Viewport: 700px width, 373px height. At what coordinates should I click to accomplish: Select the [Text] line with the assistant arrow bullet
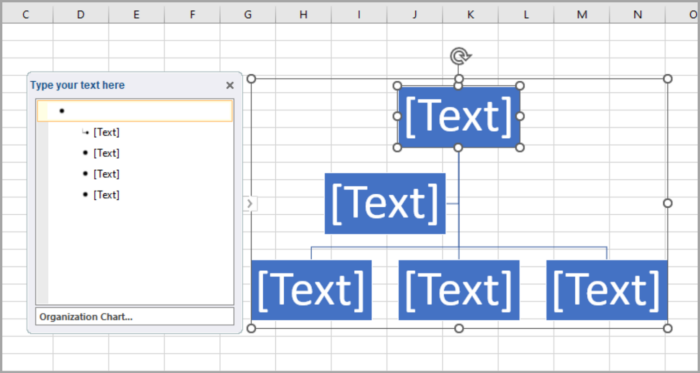(106, 132)
